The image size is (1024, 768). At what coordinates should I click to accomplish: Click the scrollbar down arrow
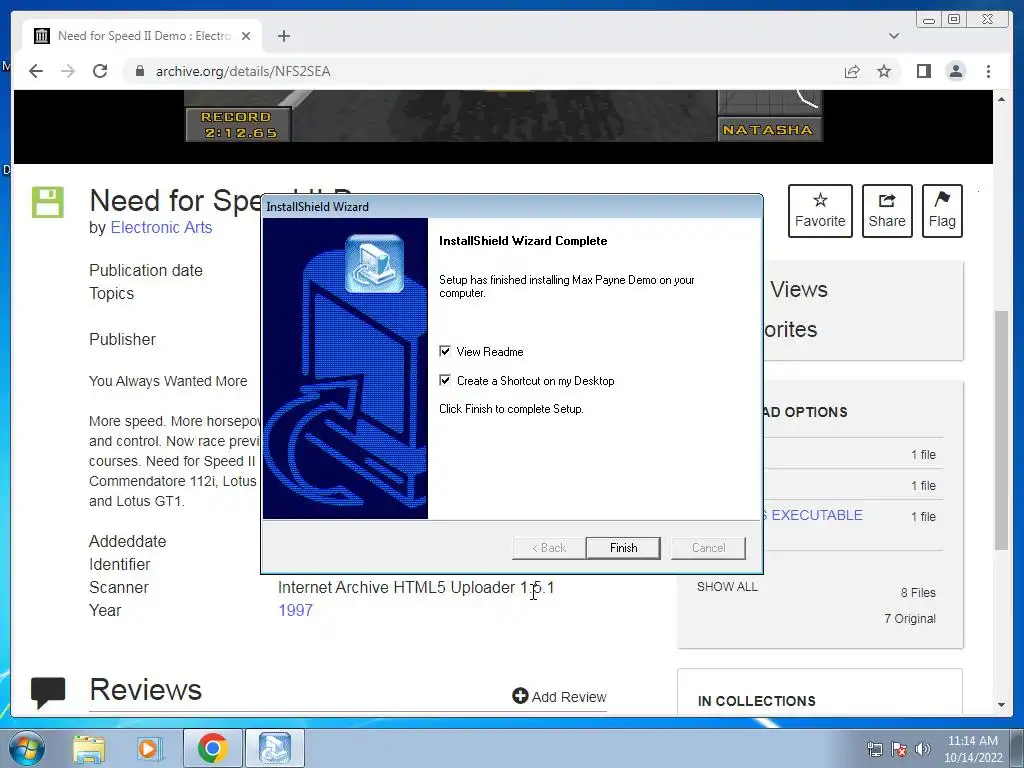click(x=1001, y=705)
